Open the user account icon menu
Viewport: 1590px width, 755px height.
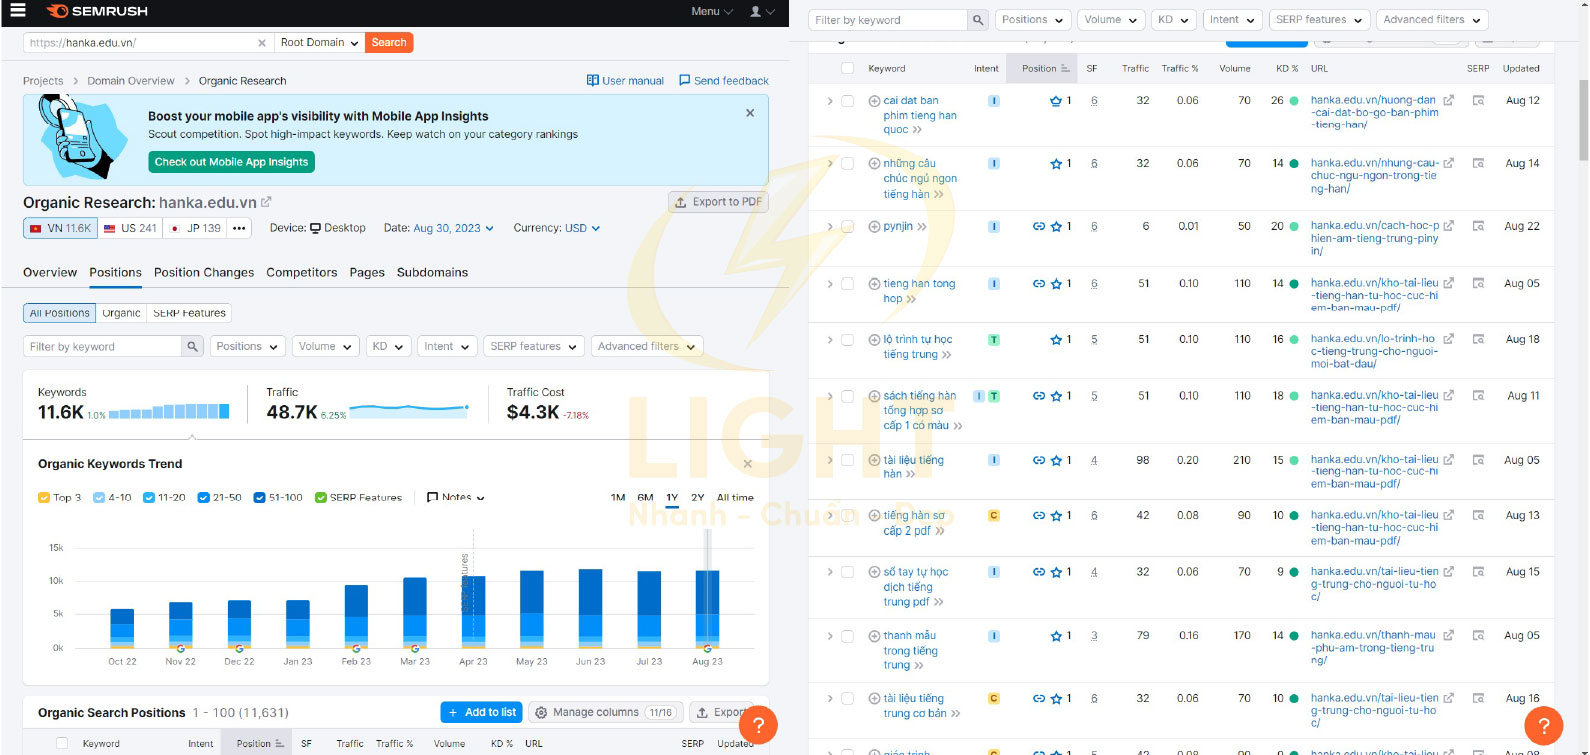[762, 11]
